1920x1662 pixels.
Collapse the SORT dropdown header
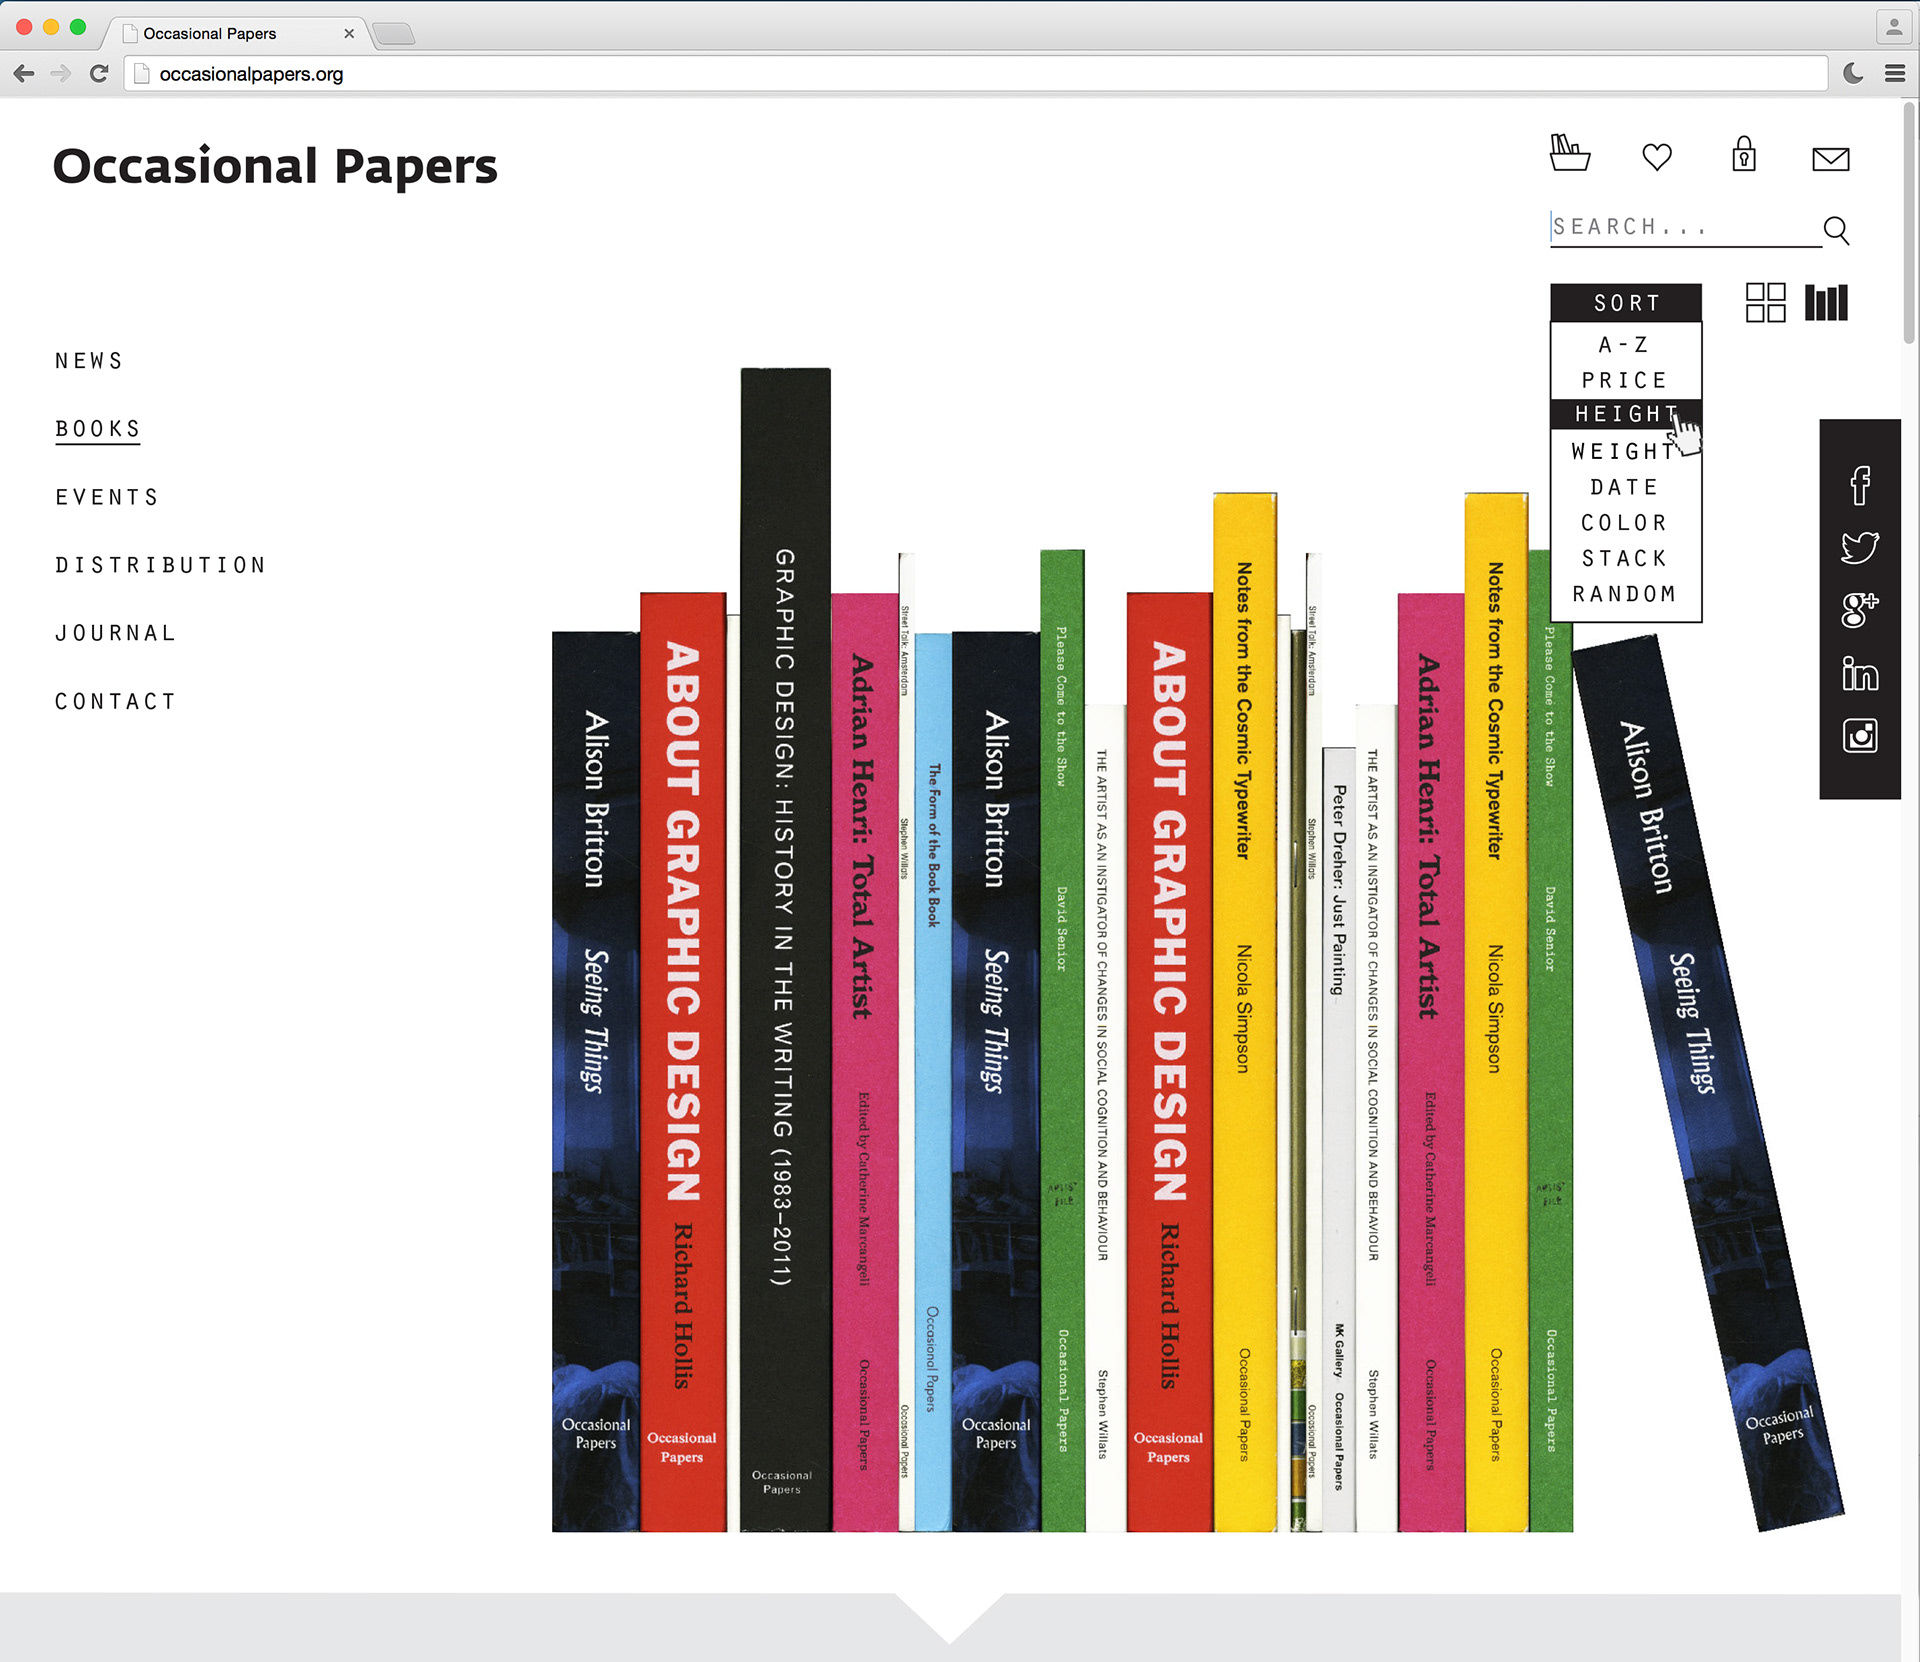[x=1625, y=303]
